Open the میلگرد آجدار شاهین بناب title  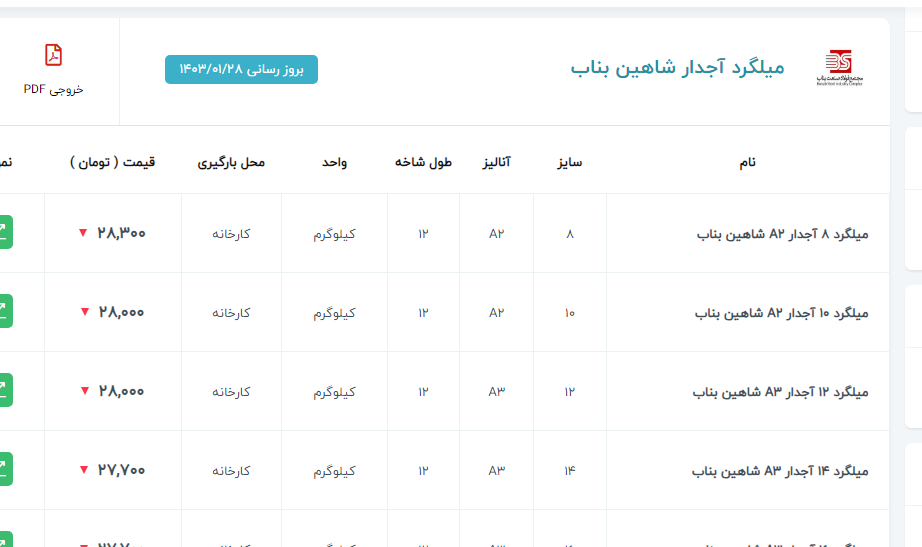677,68
